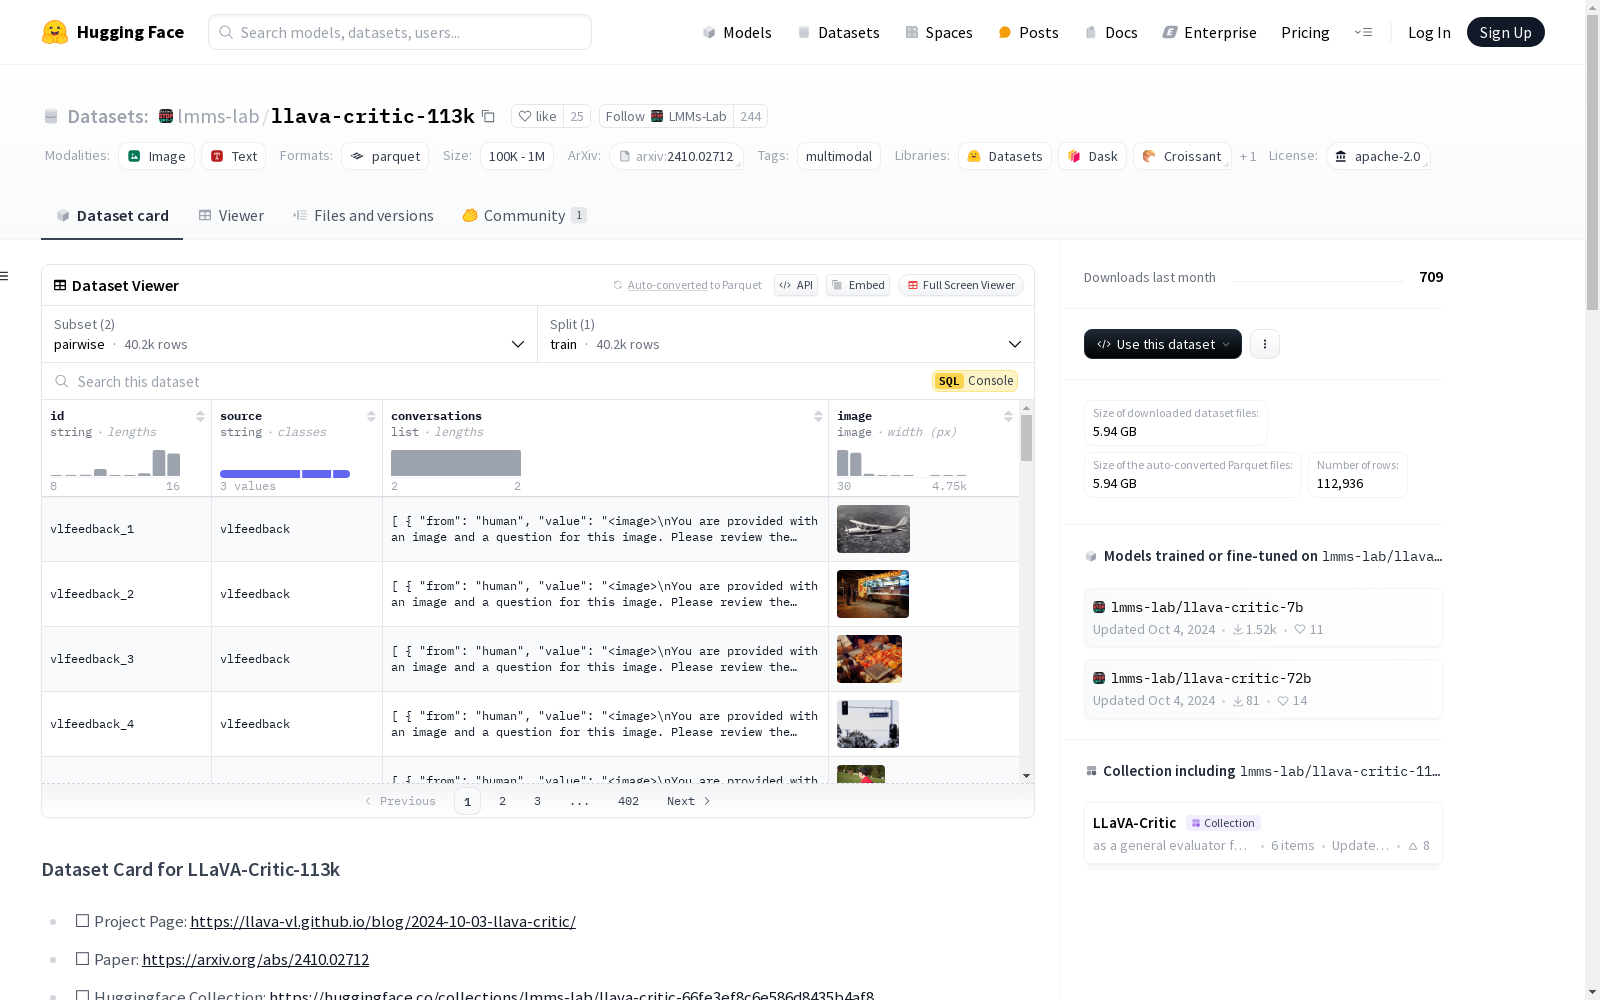Image resolution: width=1600 pixels, height=1000 pixels.
Task: Show the 244 followers count
Action: [751, 116]
